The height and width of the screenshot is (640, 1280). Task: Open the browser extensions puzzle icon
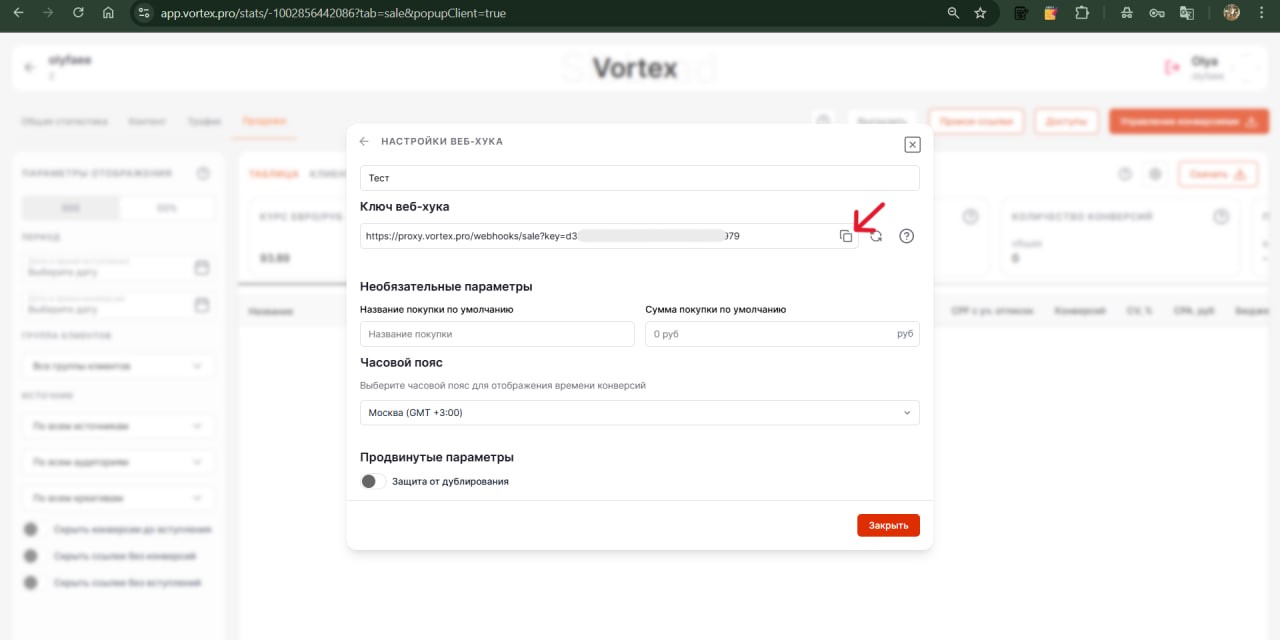coord(1081,13)
